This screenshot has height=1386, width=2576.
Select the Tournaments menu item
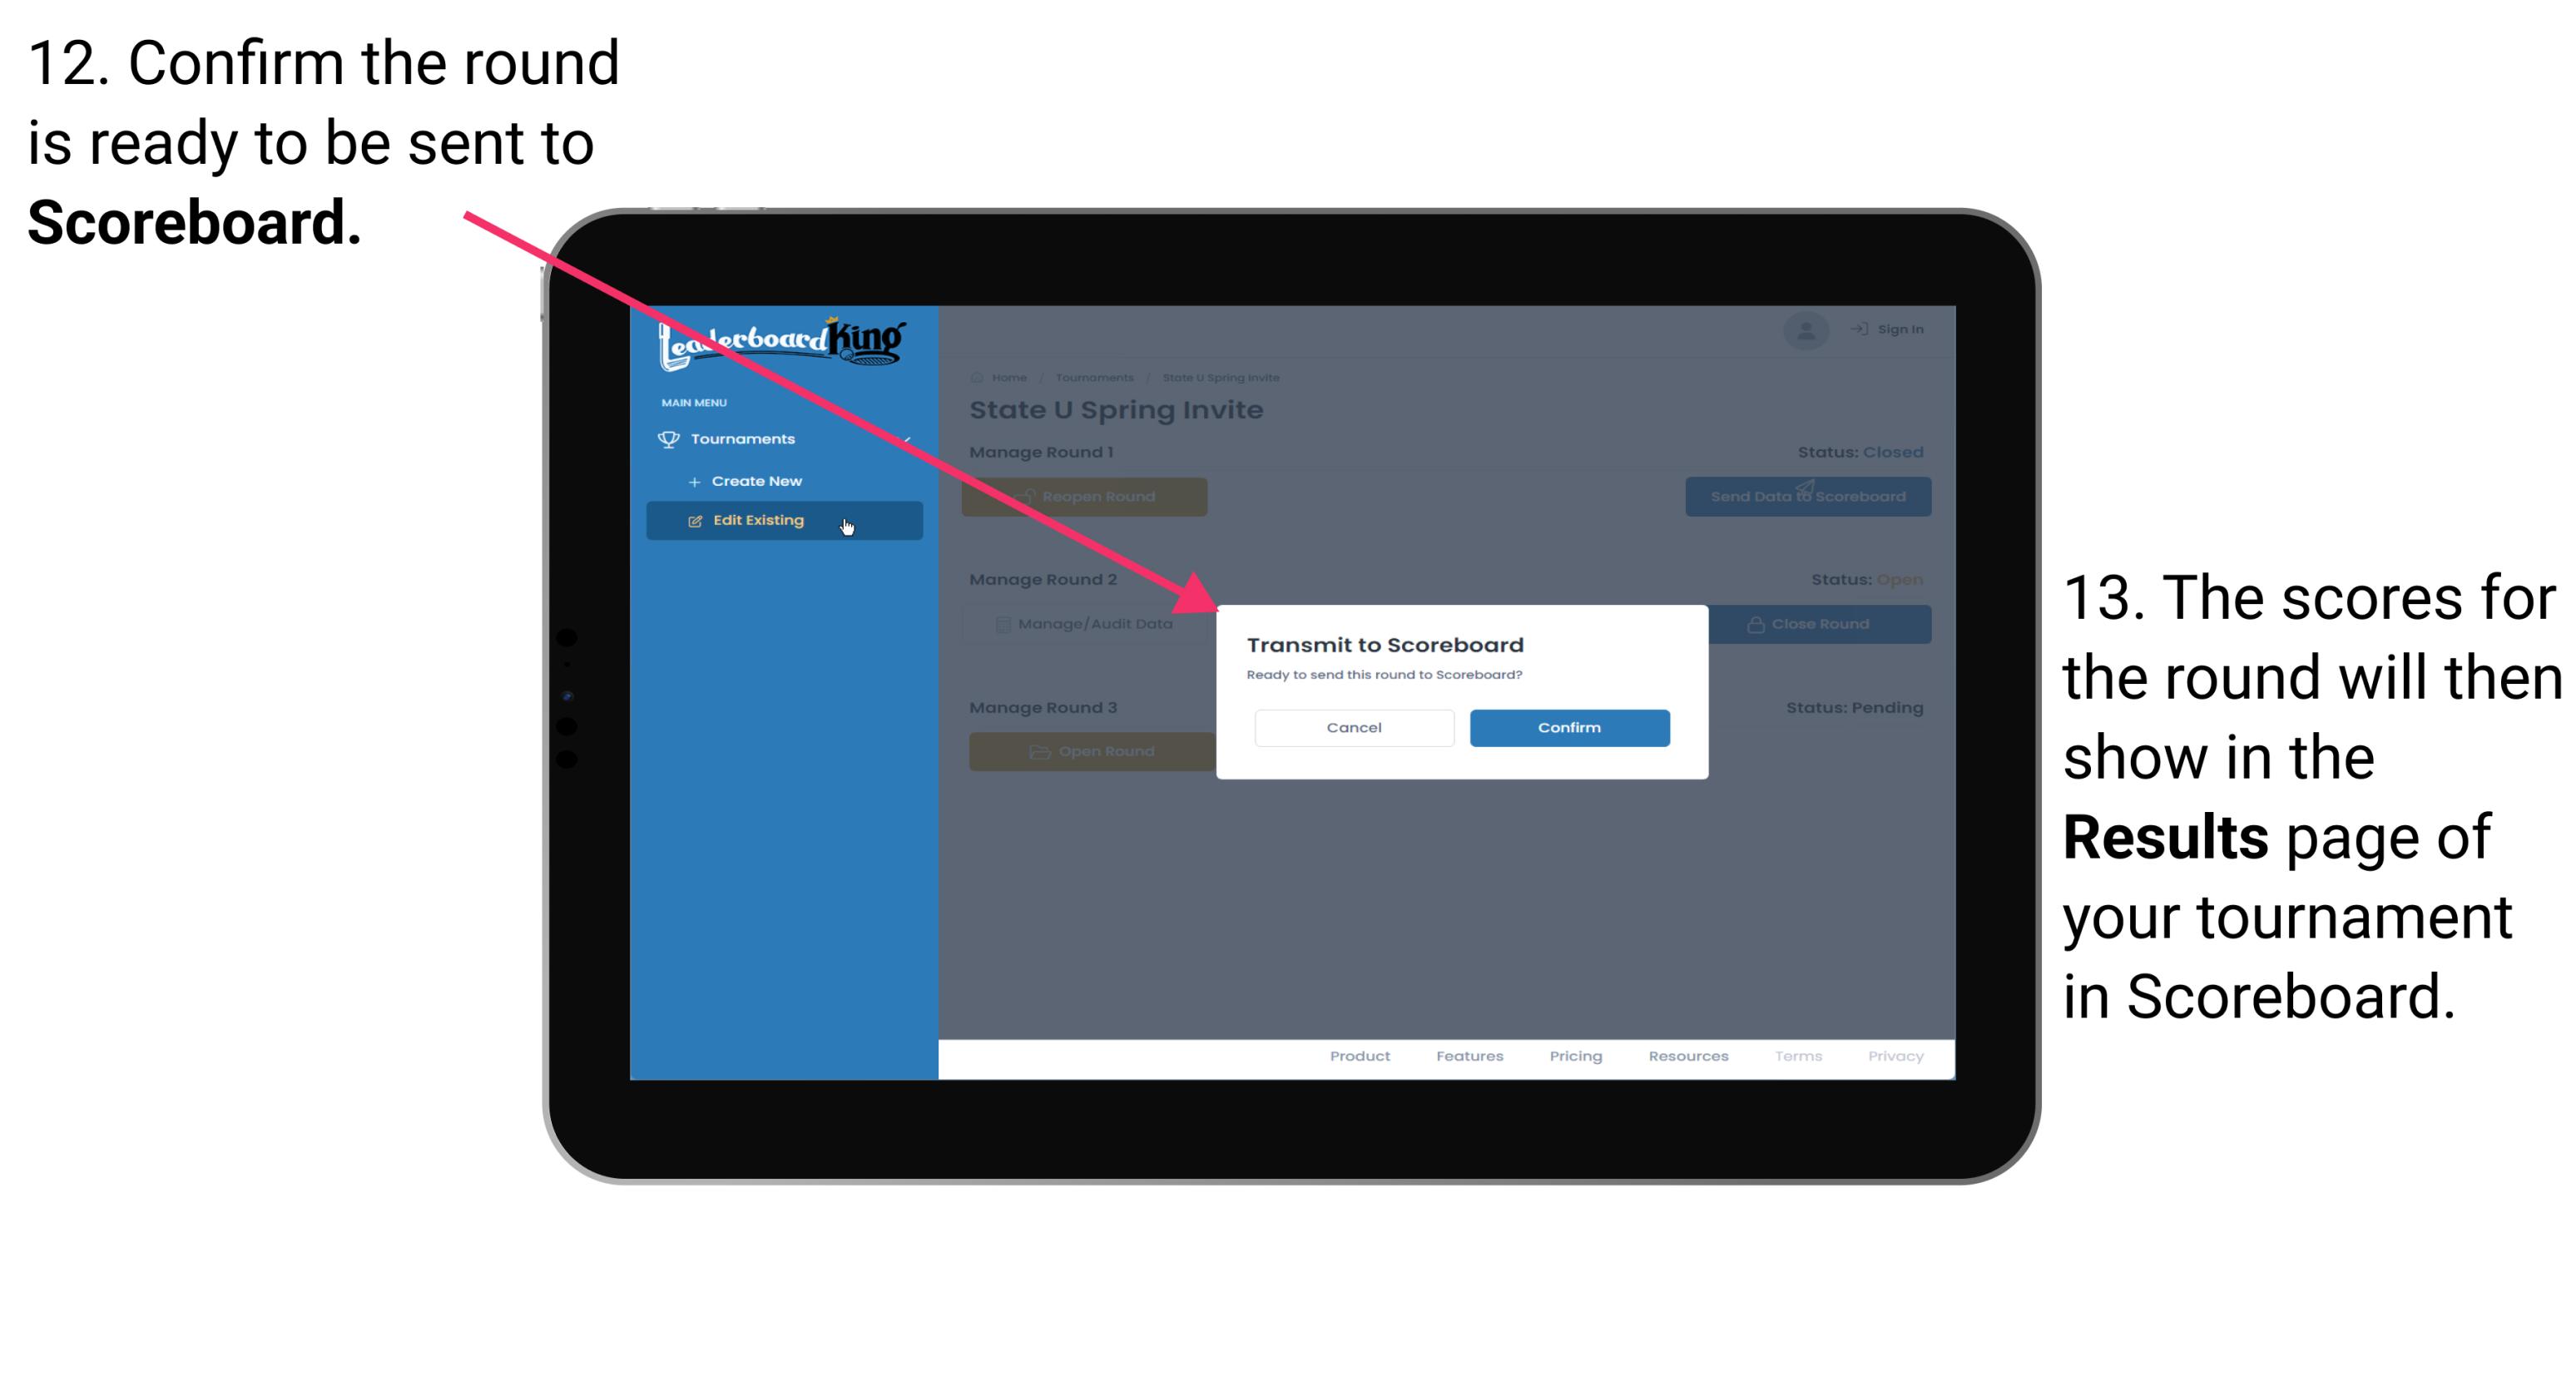(x=745, y=438)
